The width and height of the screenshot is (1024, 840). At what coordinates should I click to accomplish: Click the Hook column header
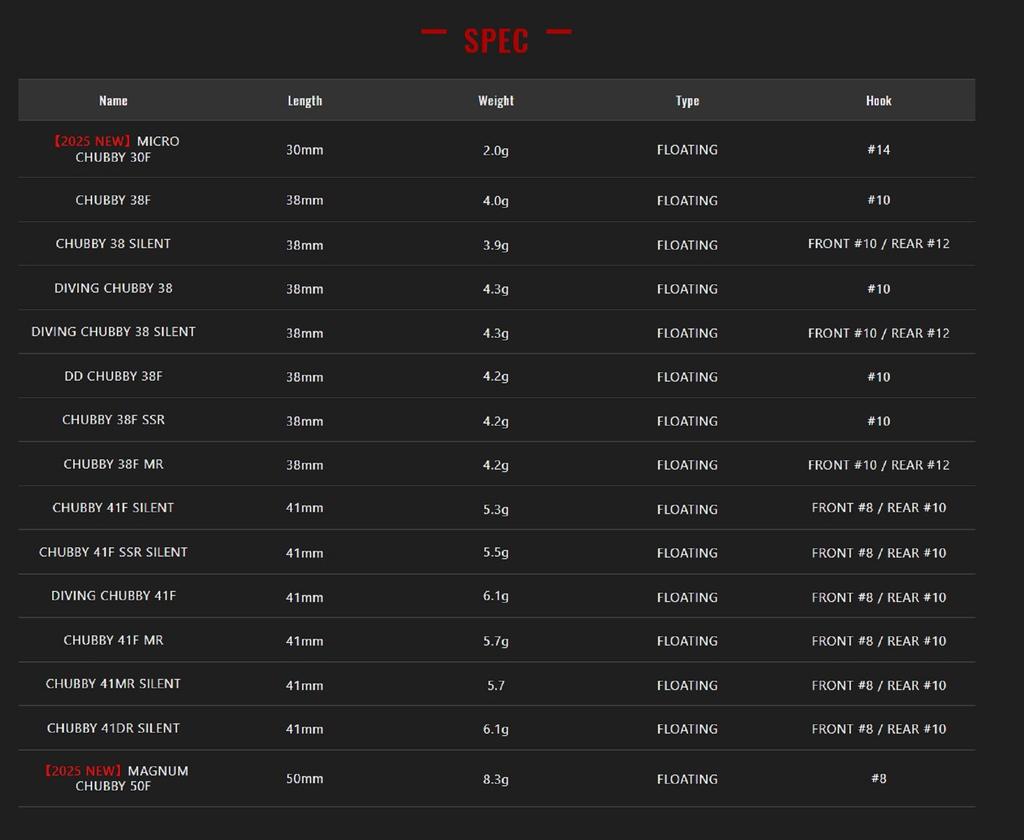coord(878,100)
